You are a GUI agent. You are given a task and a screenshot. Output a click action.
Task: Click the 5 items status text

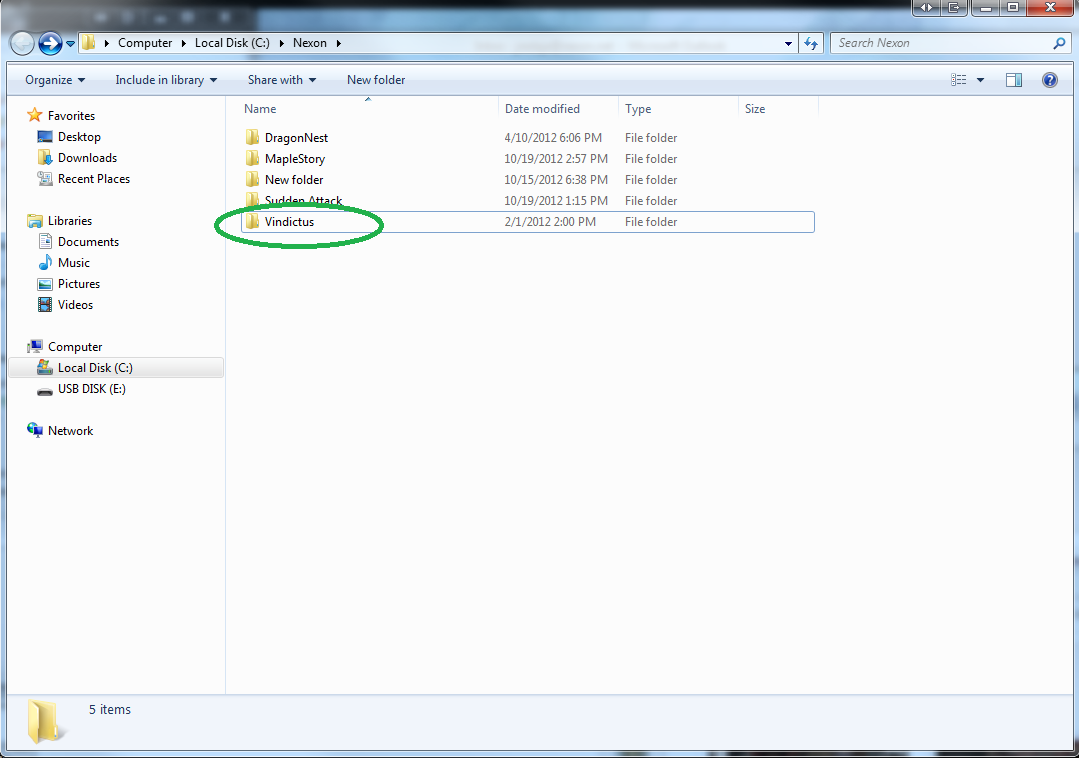(109, 709)
